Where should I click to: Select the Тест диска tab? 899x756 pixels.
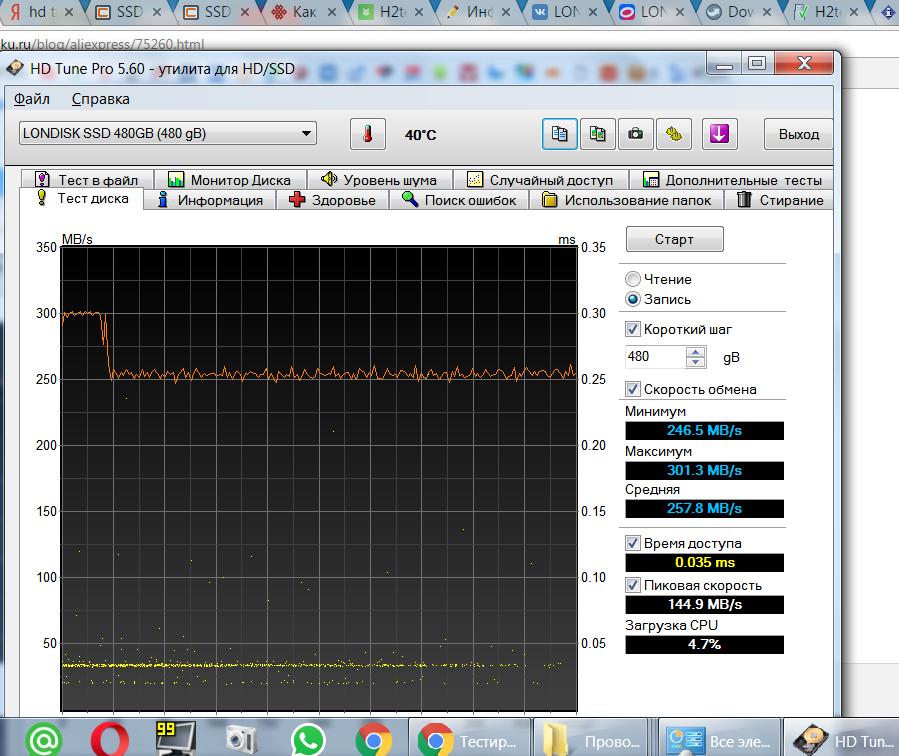coord(81,198)
